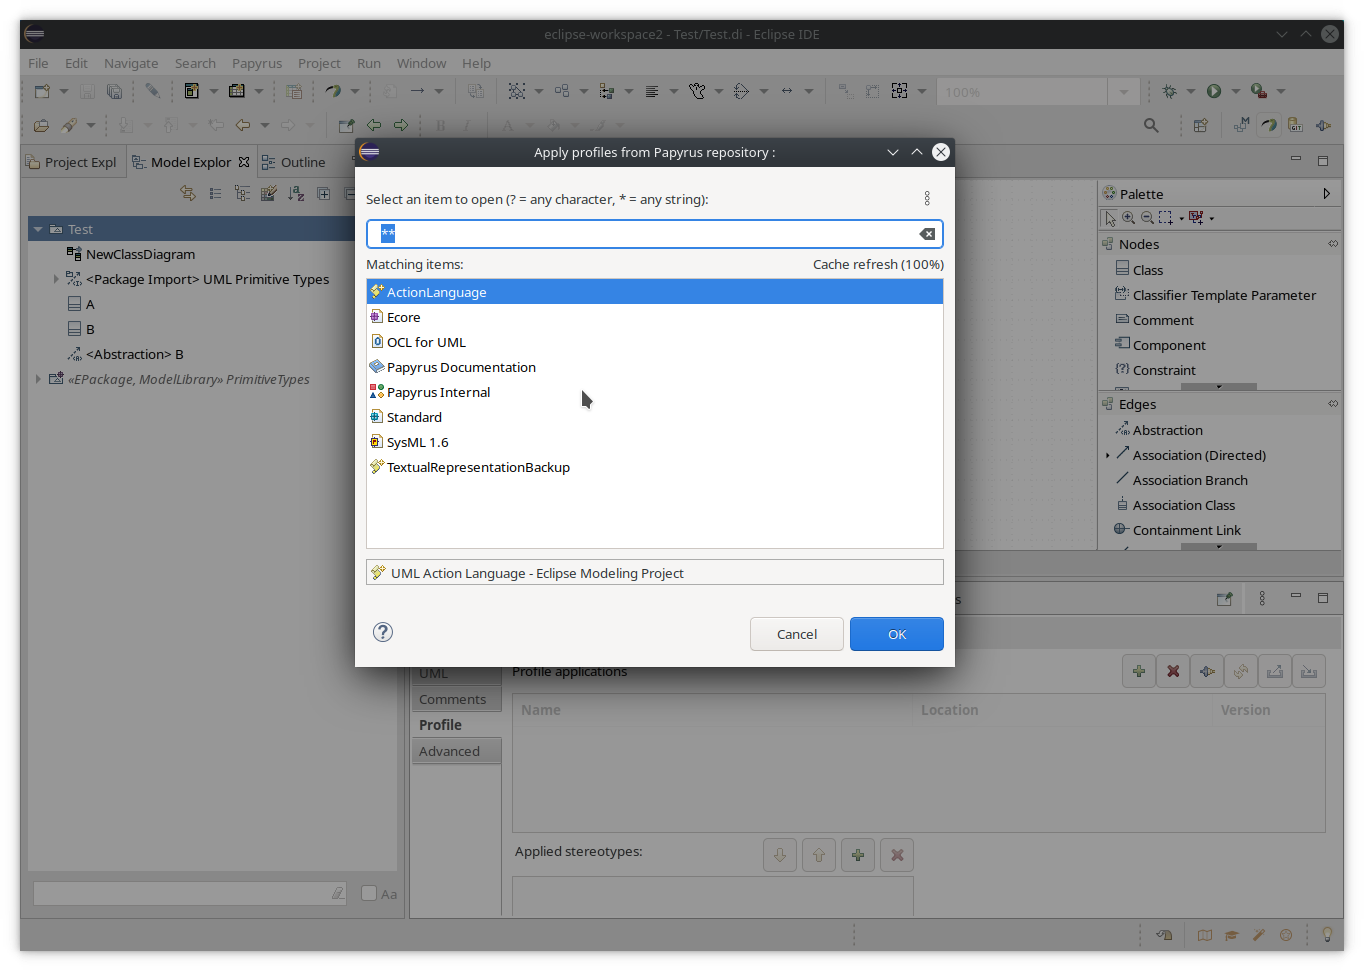Expand the Package Import UML Primitive Types node

[x=56, y=279]
